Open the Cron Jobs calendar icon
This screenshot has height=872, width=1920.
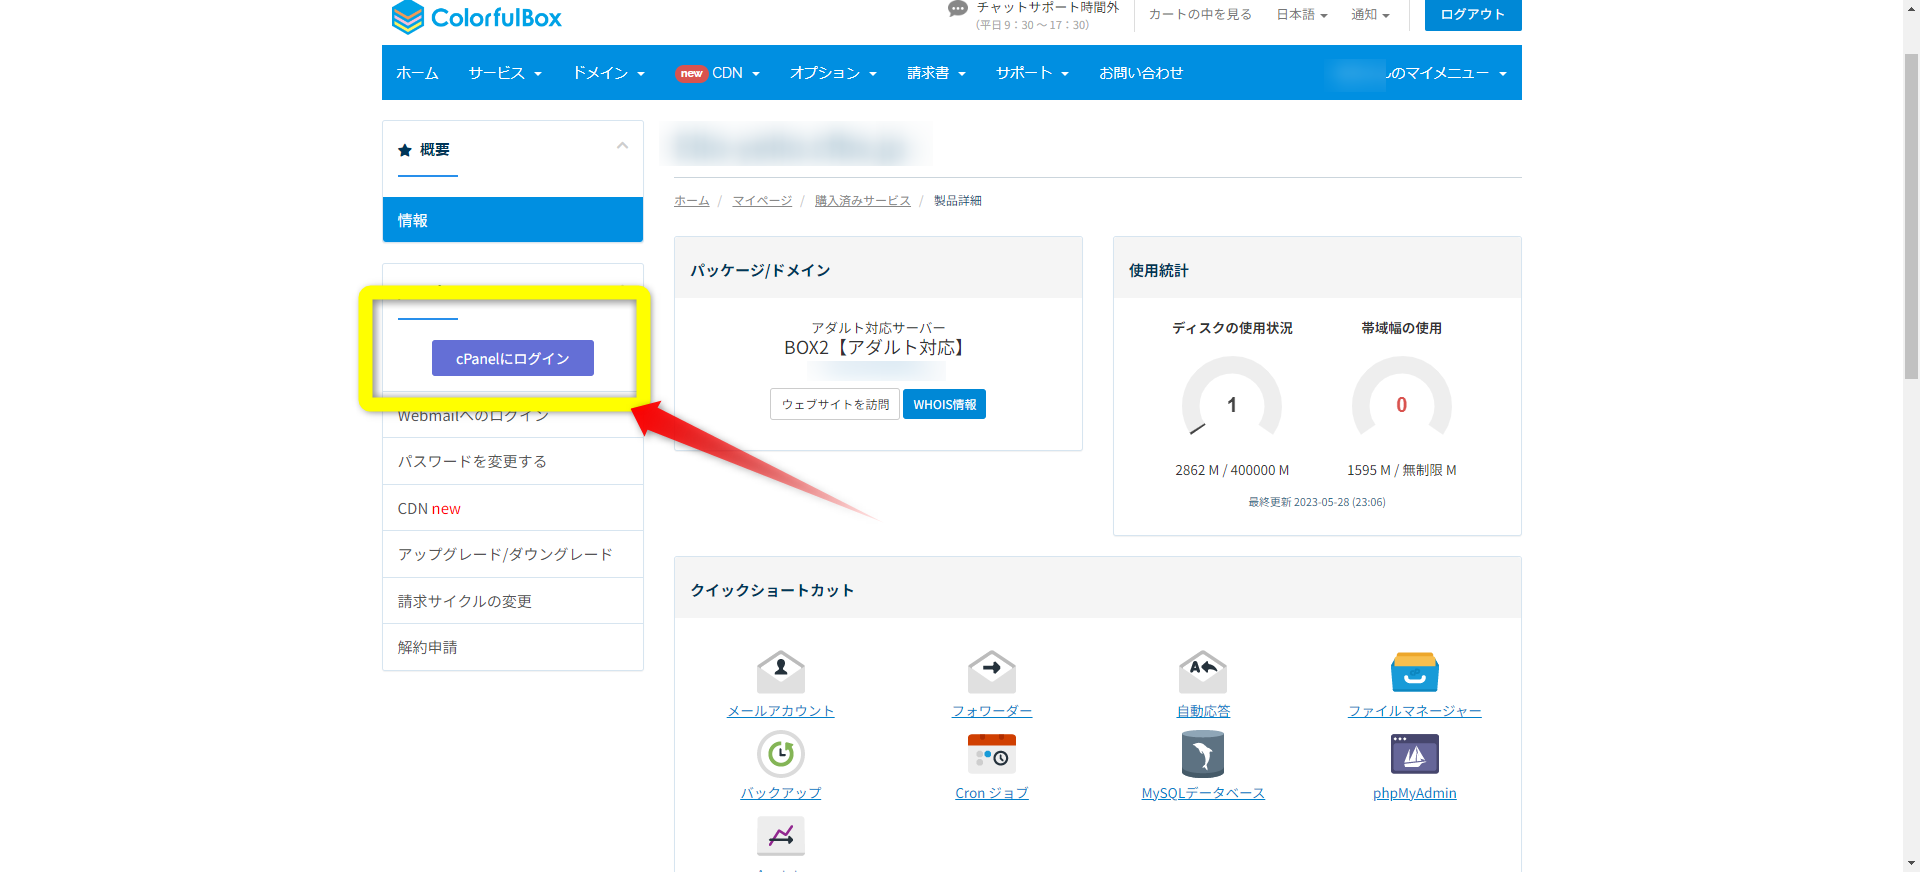click(991, 754)
